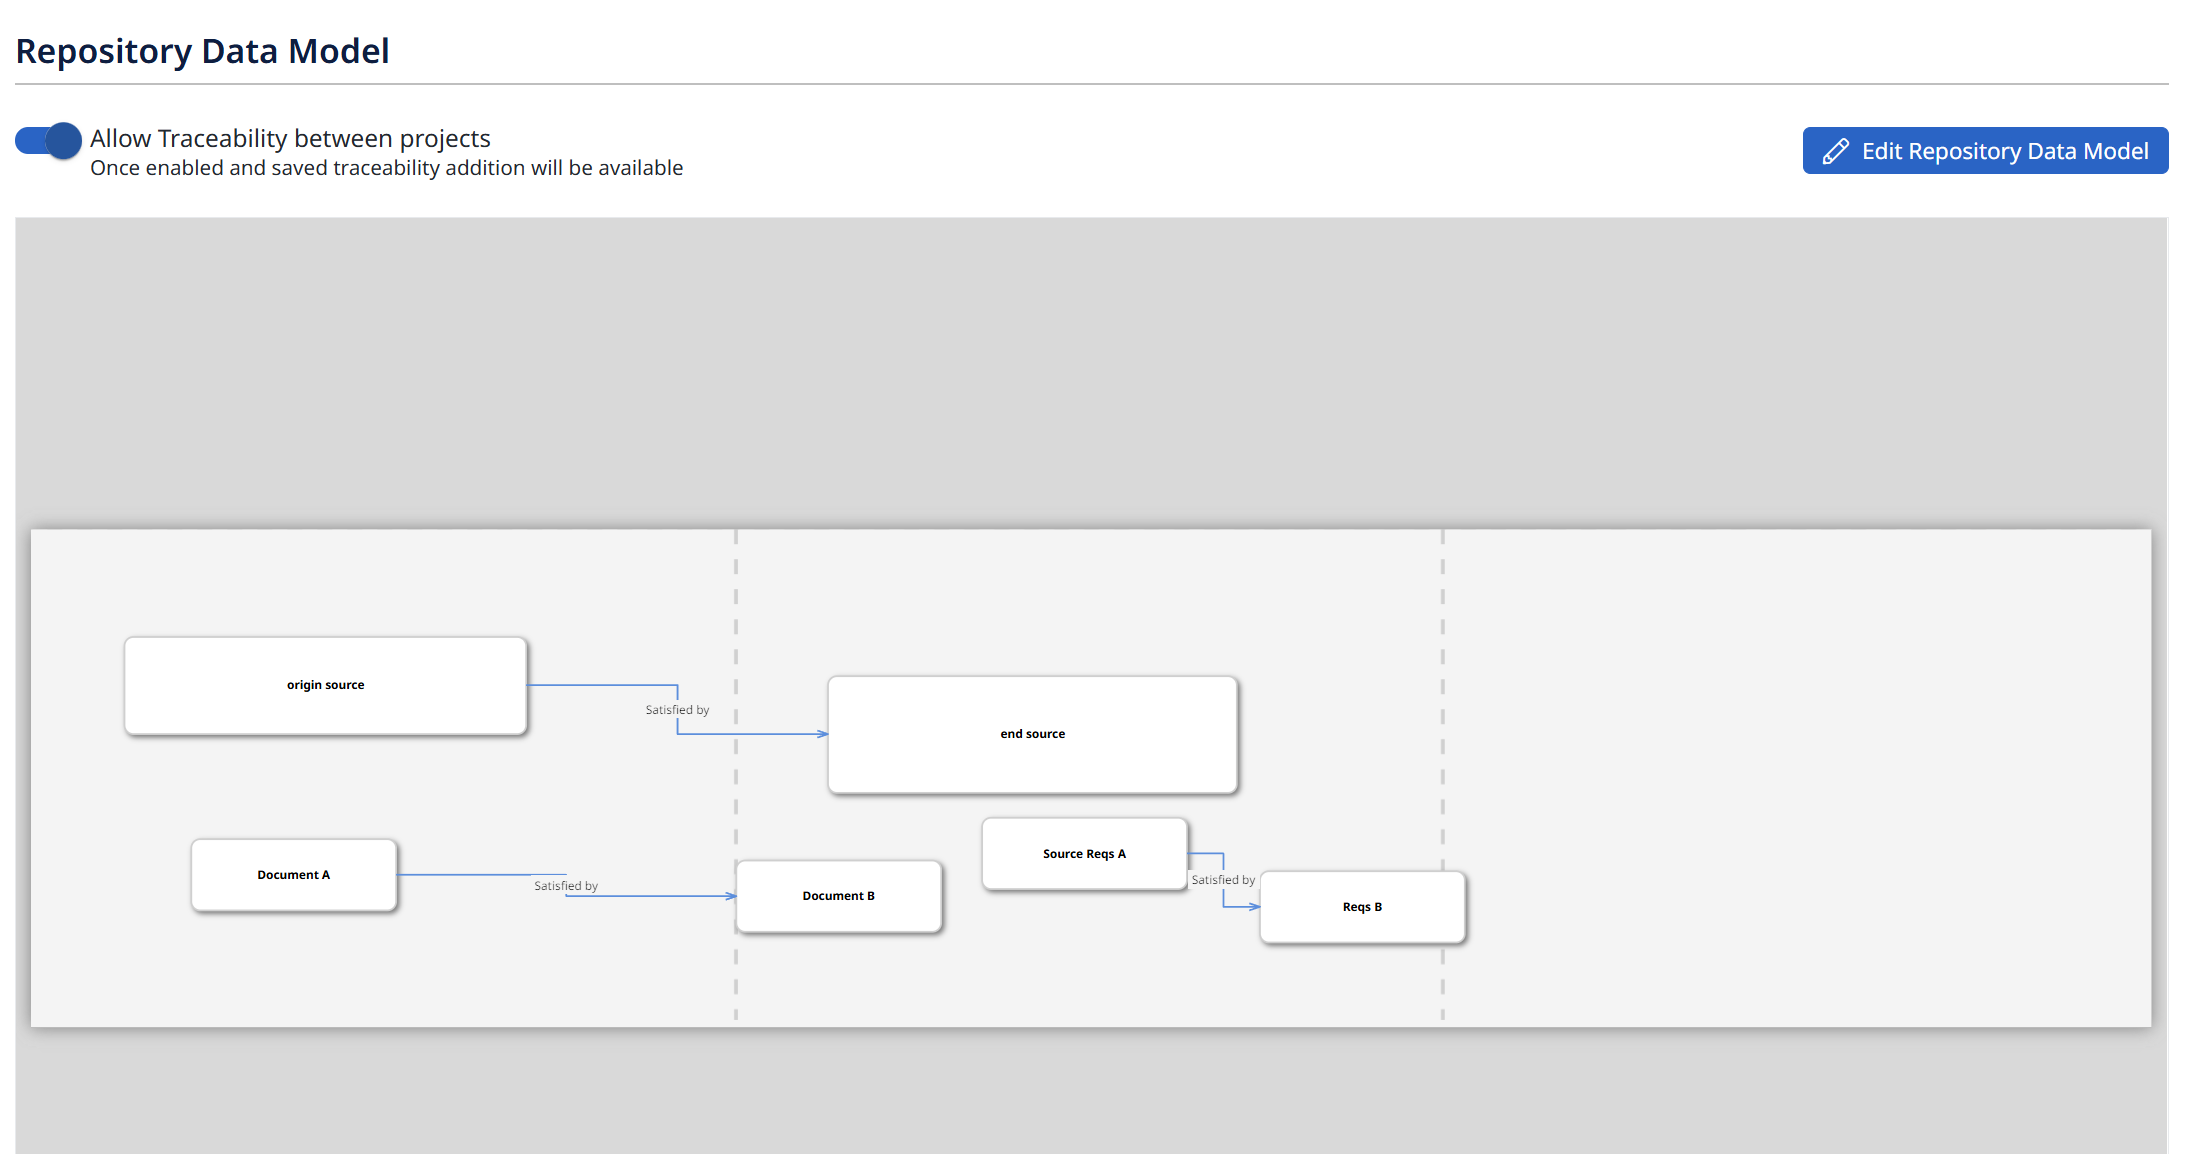Toggle Allow Traceability between projects switch

[x=48, y=141]
